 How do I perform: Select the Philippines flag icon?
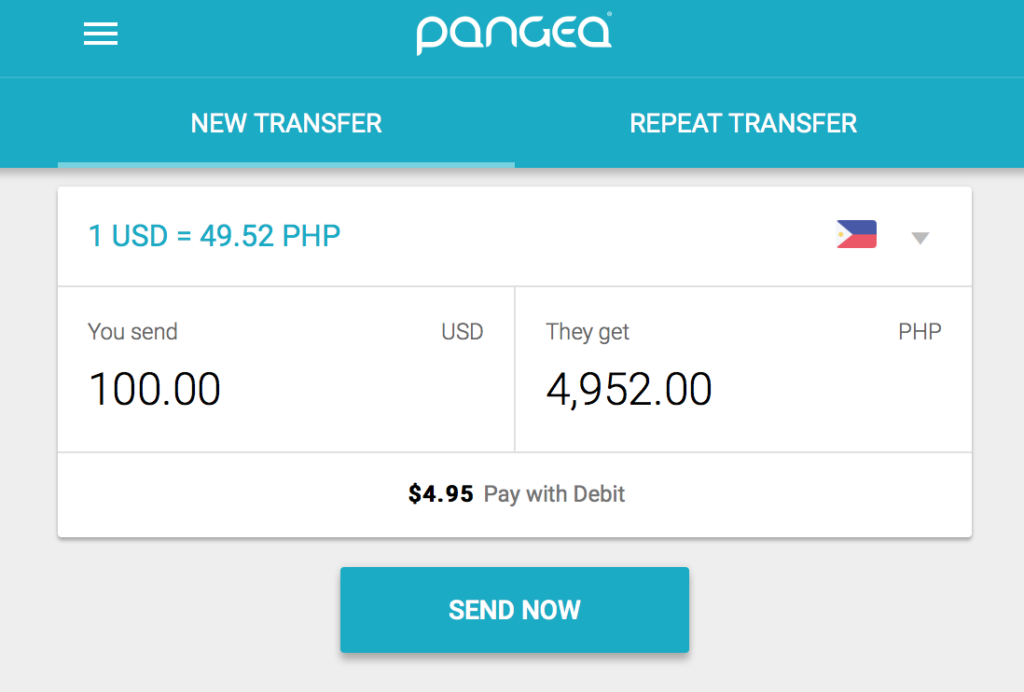click(856, 234)
